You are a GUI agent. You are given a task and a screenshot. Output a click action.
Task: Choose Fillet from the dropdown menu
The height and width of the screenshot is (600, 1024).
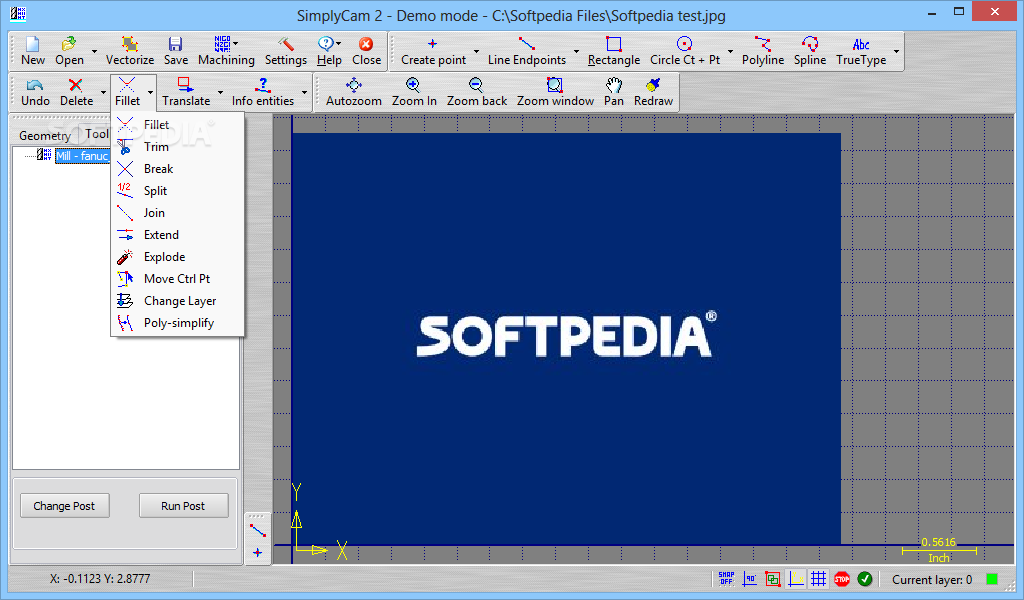(x=178, y=125)
